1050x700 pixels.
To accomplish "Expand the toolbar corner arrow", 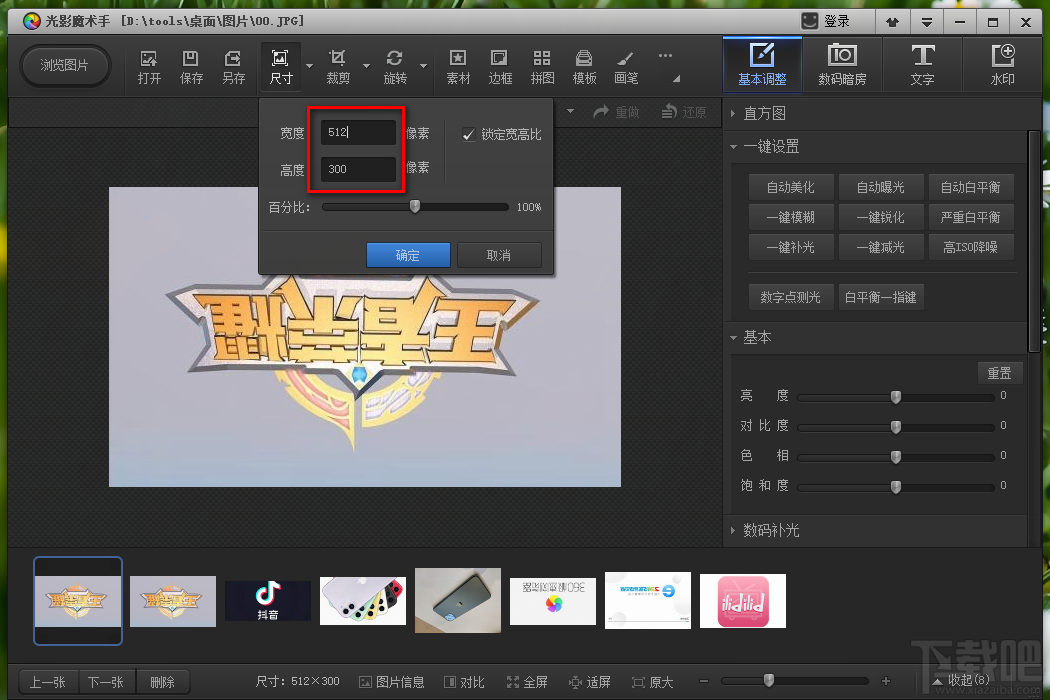I will [x=676, y=78].
